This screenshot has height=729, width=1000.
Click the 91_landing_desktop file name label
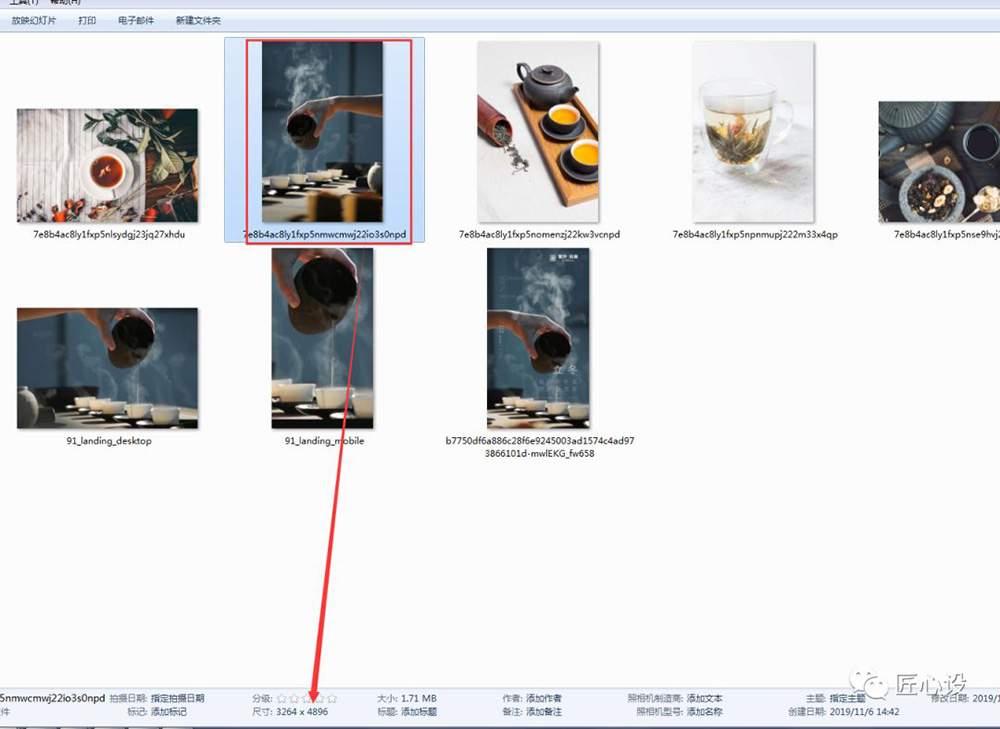(x=109, y=441)
